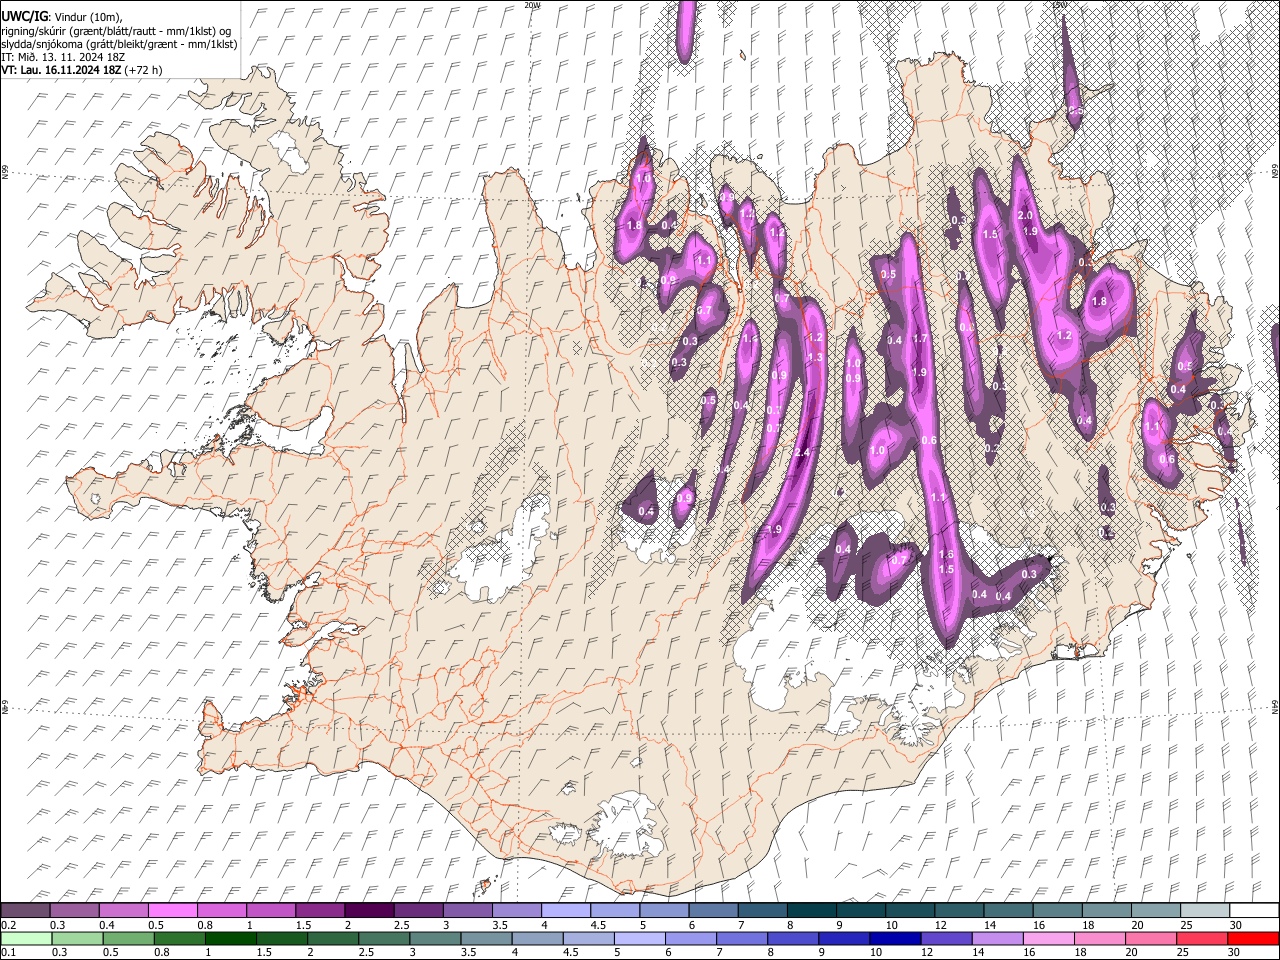This screenshot has height=960, width=1280.
Task: Click the 1.3 snowfall value on the map
Action: coord(815,357)
